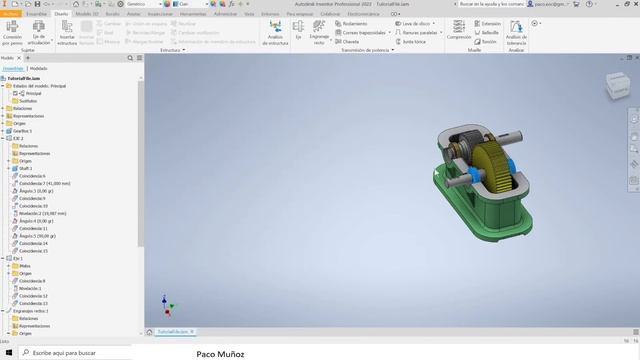Click the Eje de articulación tool
640x360 pixels.
(x=39, y=32)
